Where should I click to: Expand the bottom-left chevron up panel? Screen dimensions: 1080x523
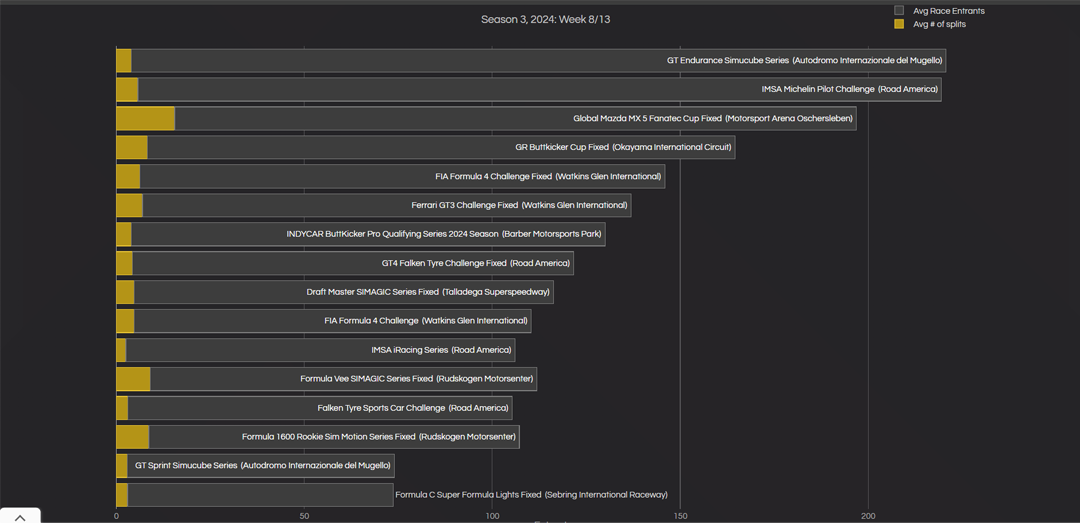click(20, 516)
